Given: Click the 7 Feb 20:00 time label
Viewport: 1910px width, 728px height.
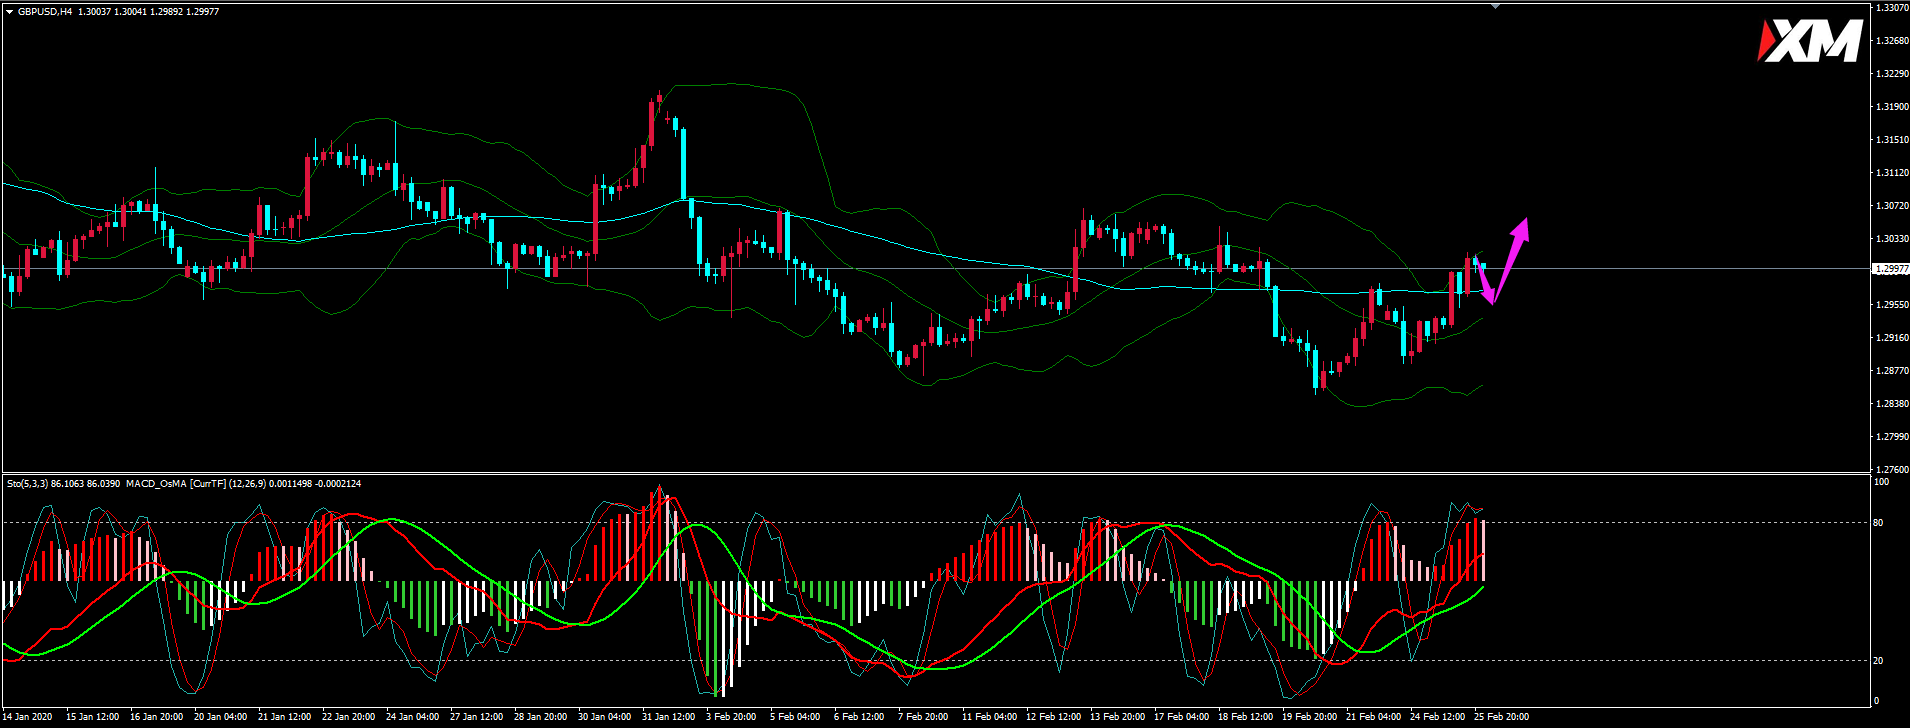Looking at the screenshot, I should click(x=923, y=717).
